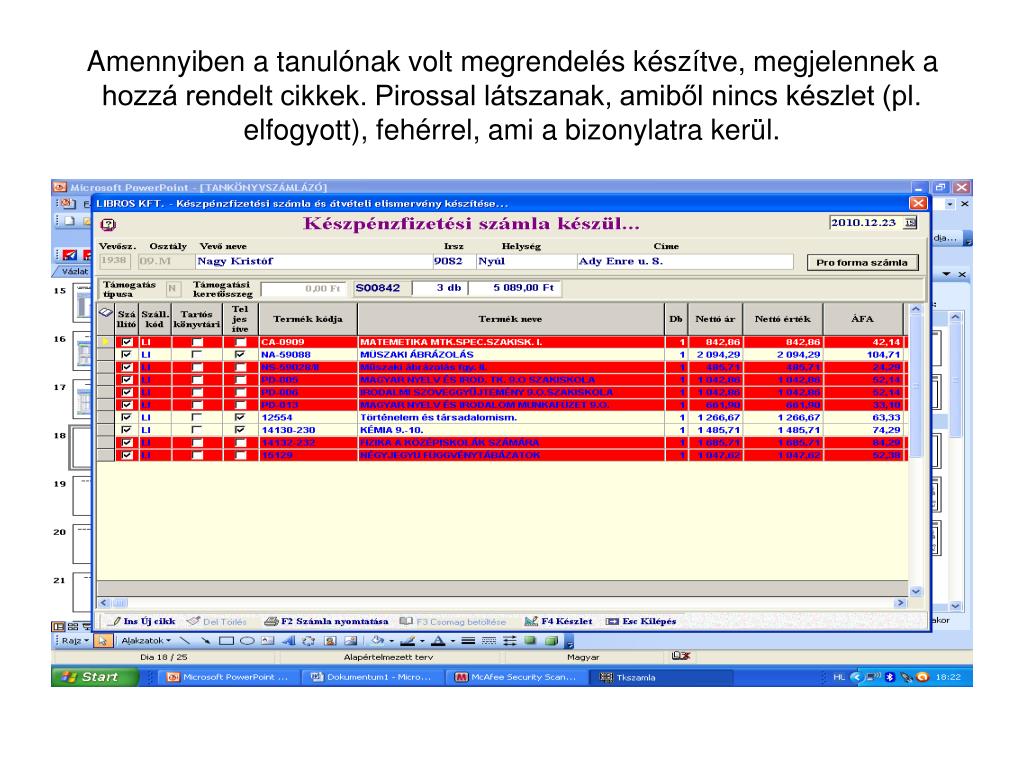Click the Termék kódja column header

pos(308,319)
